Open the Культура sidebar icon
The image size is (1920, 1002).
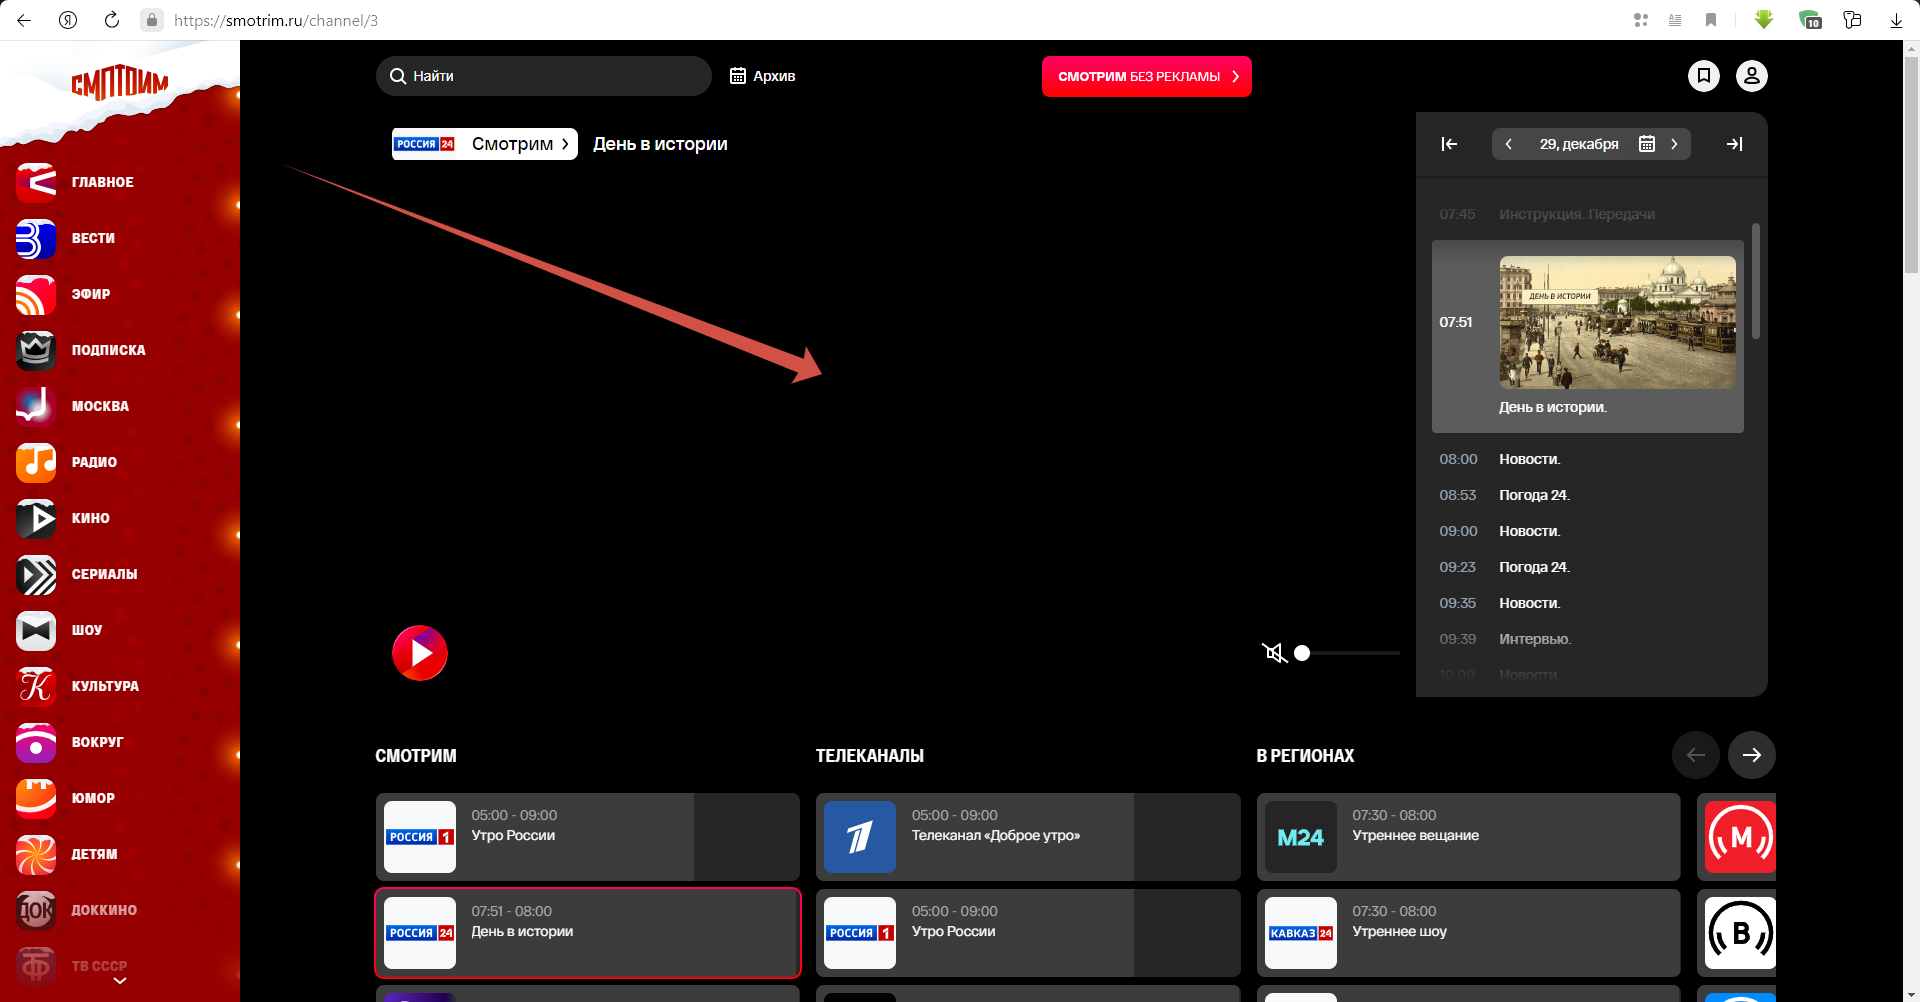(36, 686)
